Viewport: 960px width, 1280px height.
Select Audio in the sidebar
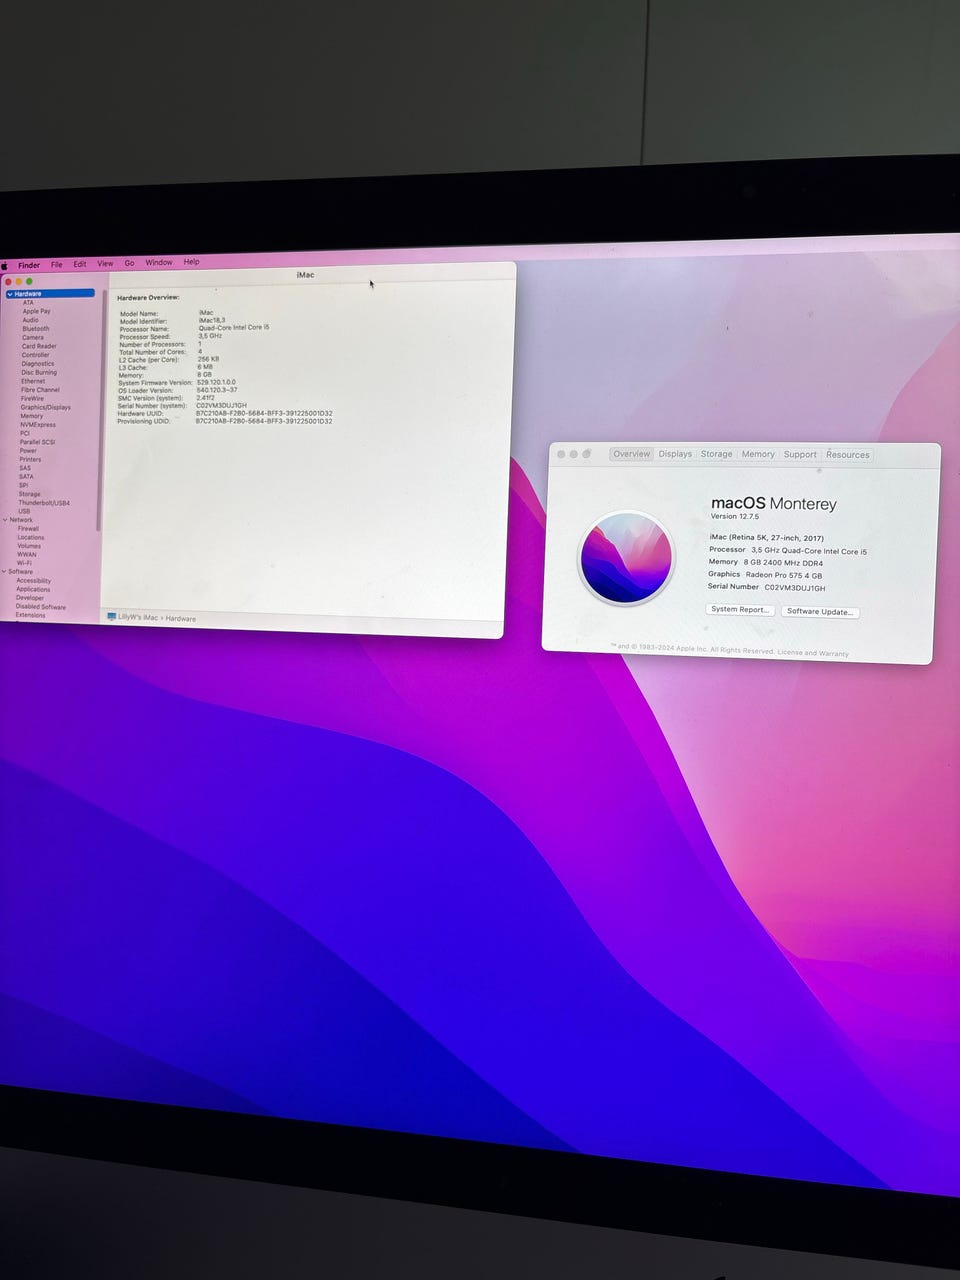[x=30, y=320]
